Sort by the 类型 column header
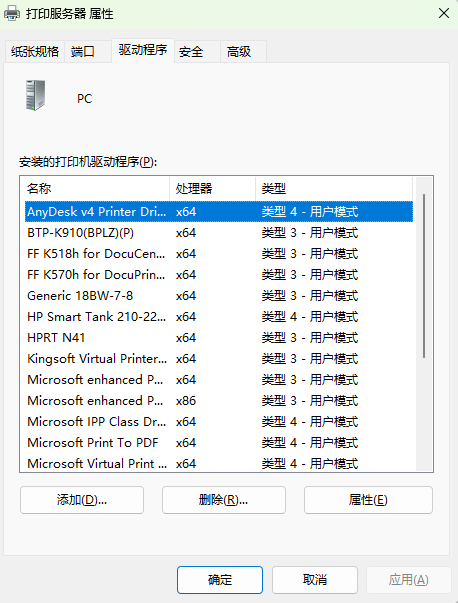The height and width of the screenshot is (603, 458). [x=334, y=188]
